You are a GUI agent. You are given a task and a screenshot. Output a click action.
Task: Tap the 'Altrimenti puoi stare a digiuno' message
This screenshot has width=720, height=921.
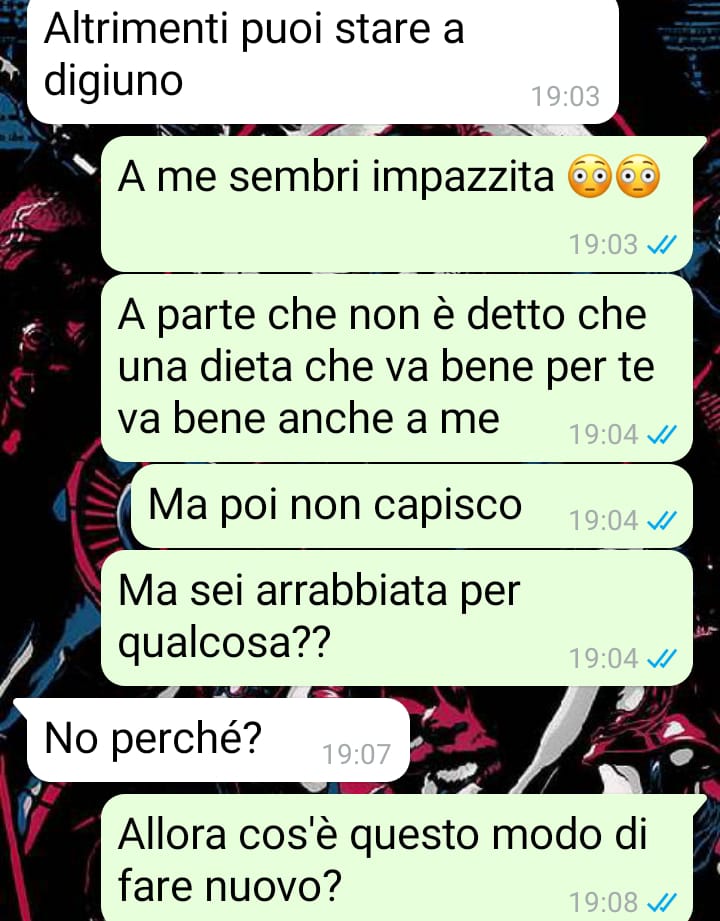tap(323, 61)
